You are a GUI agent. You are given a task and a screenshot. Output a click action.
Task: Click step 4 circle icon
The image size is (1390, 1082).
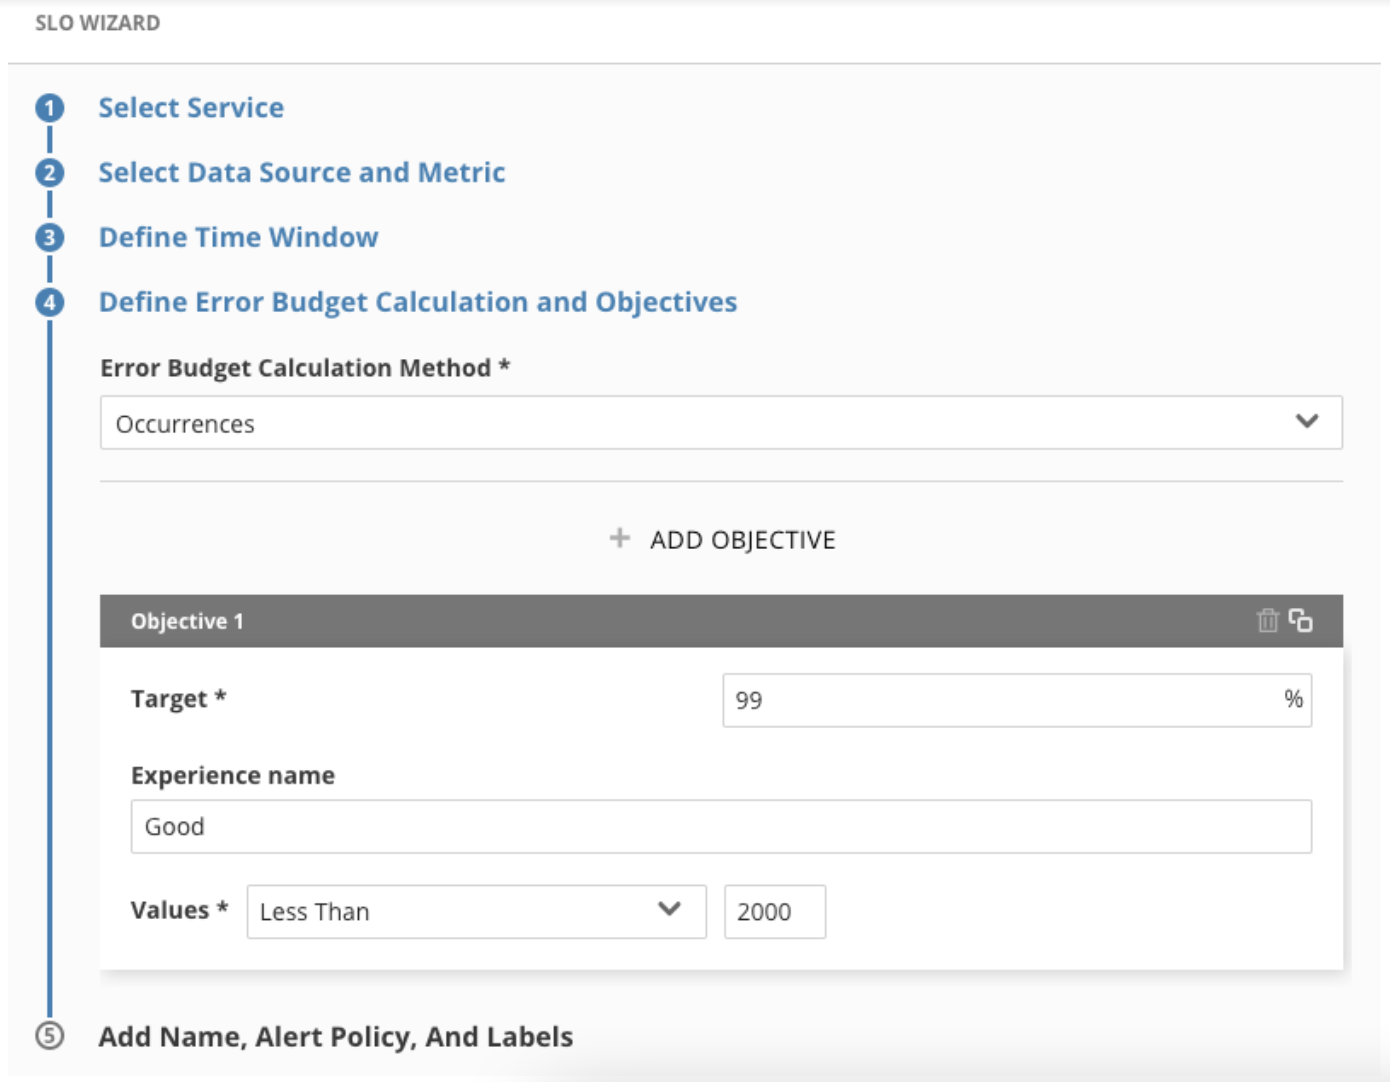49,302
